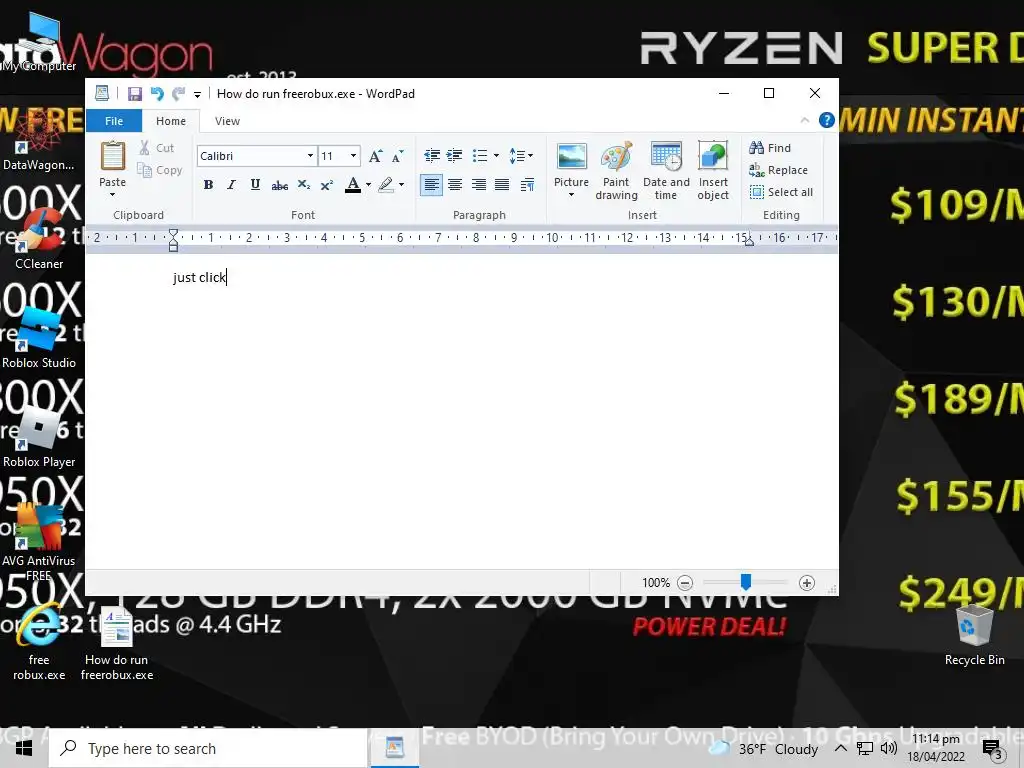
Task: Toggle subscript formatting
Action: (304, 185)
